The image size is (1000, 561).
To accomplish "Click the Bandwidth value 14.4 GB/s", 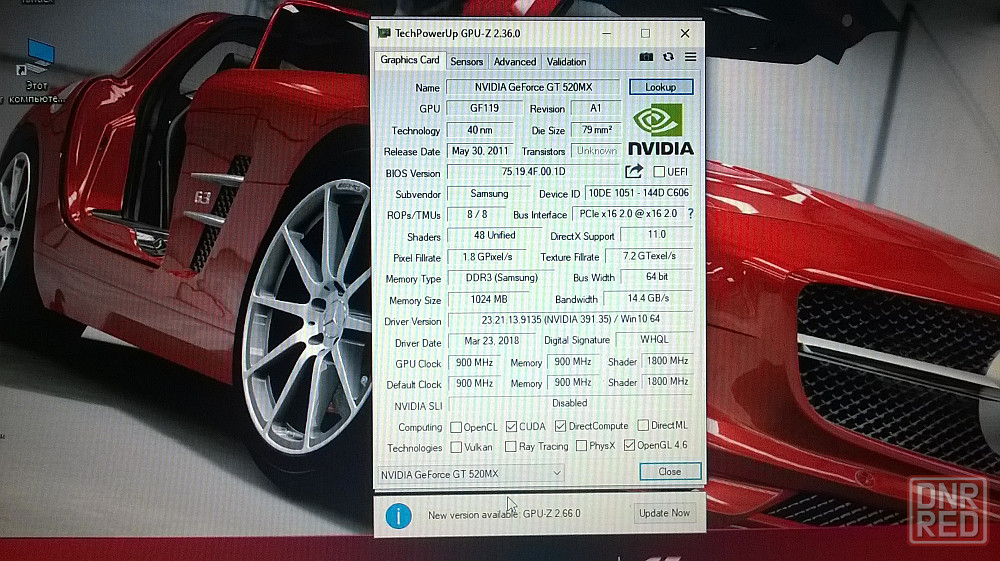I will pyautogui.click(x=648, y=298).
